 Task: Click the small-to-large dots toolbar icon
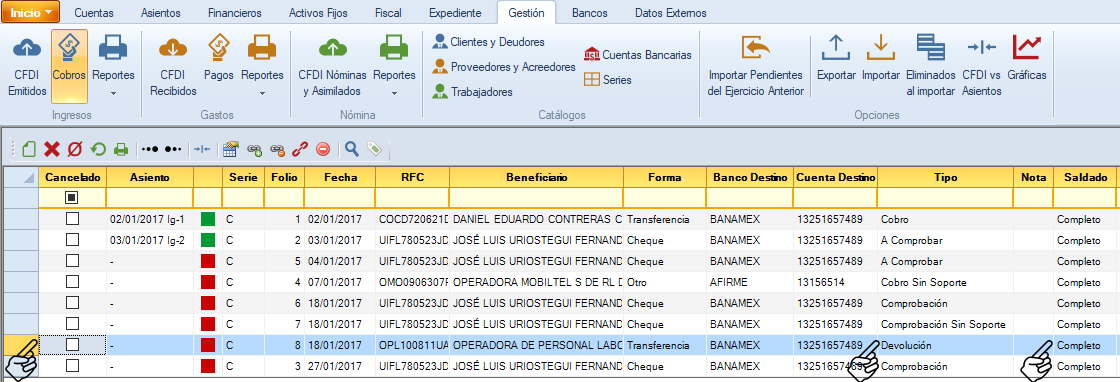point(149,149)
